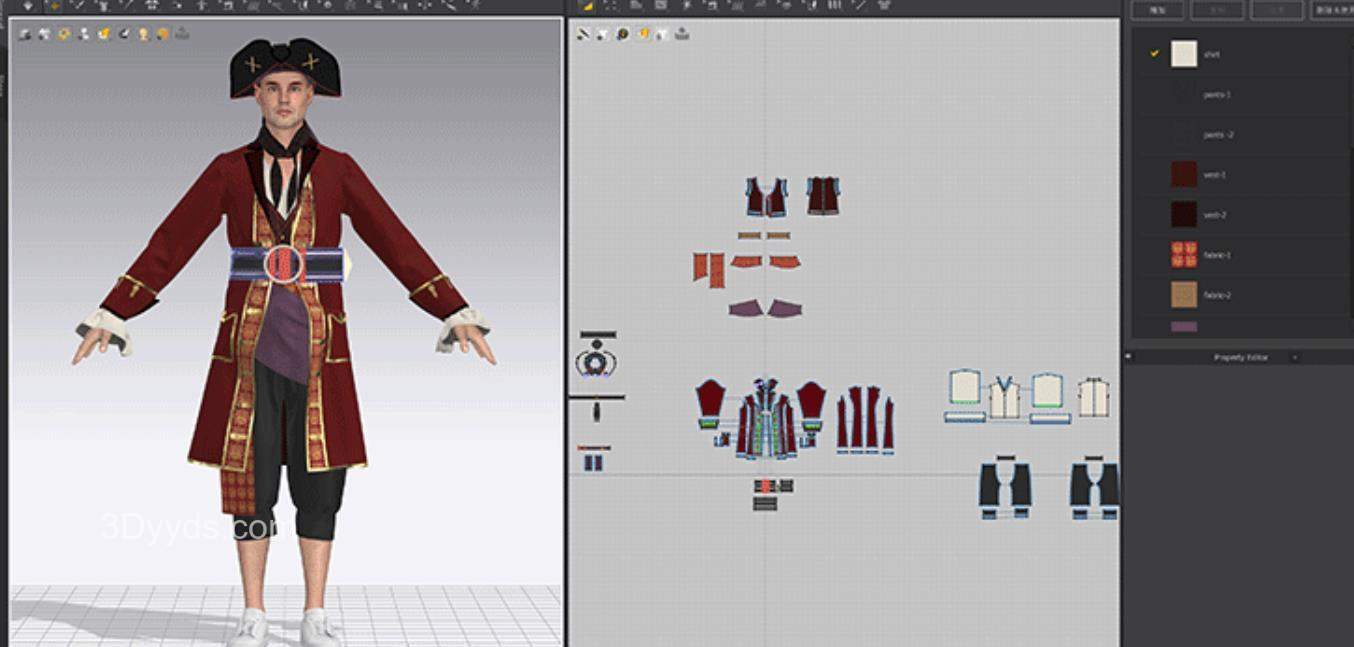Image resolution: width=1354 pixels, height=647 pixels.
Task: Select the fabric-1 patterned red swatch
Action: pyautogui.click(x=1184, y=255)
